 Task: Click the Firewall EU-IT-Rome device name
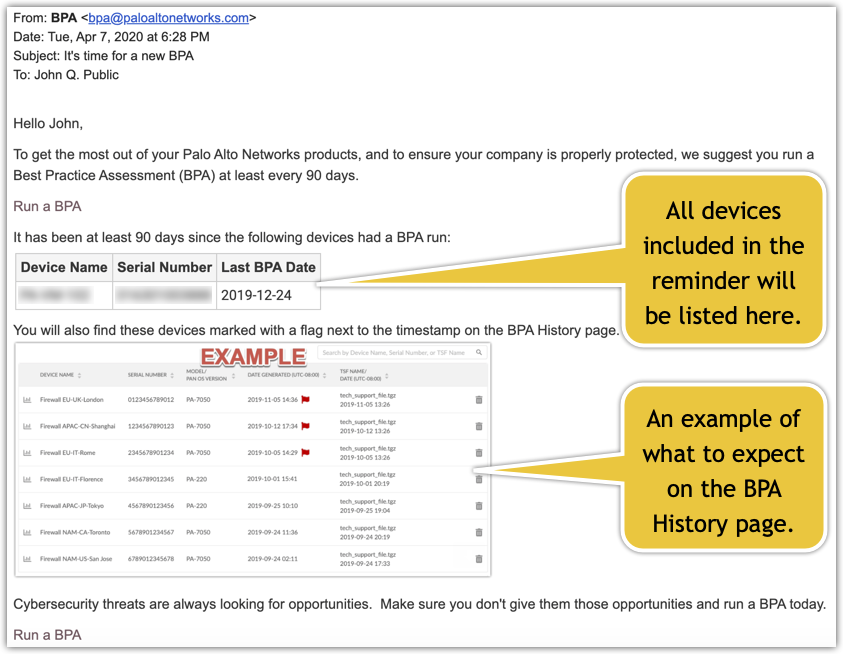click(68, 453)
